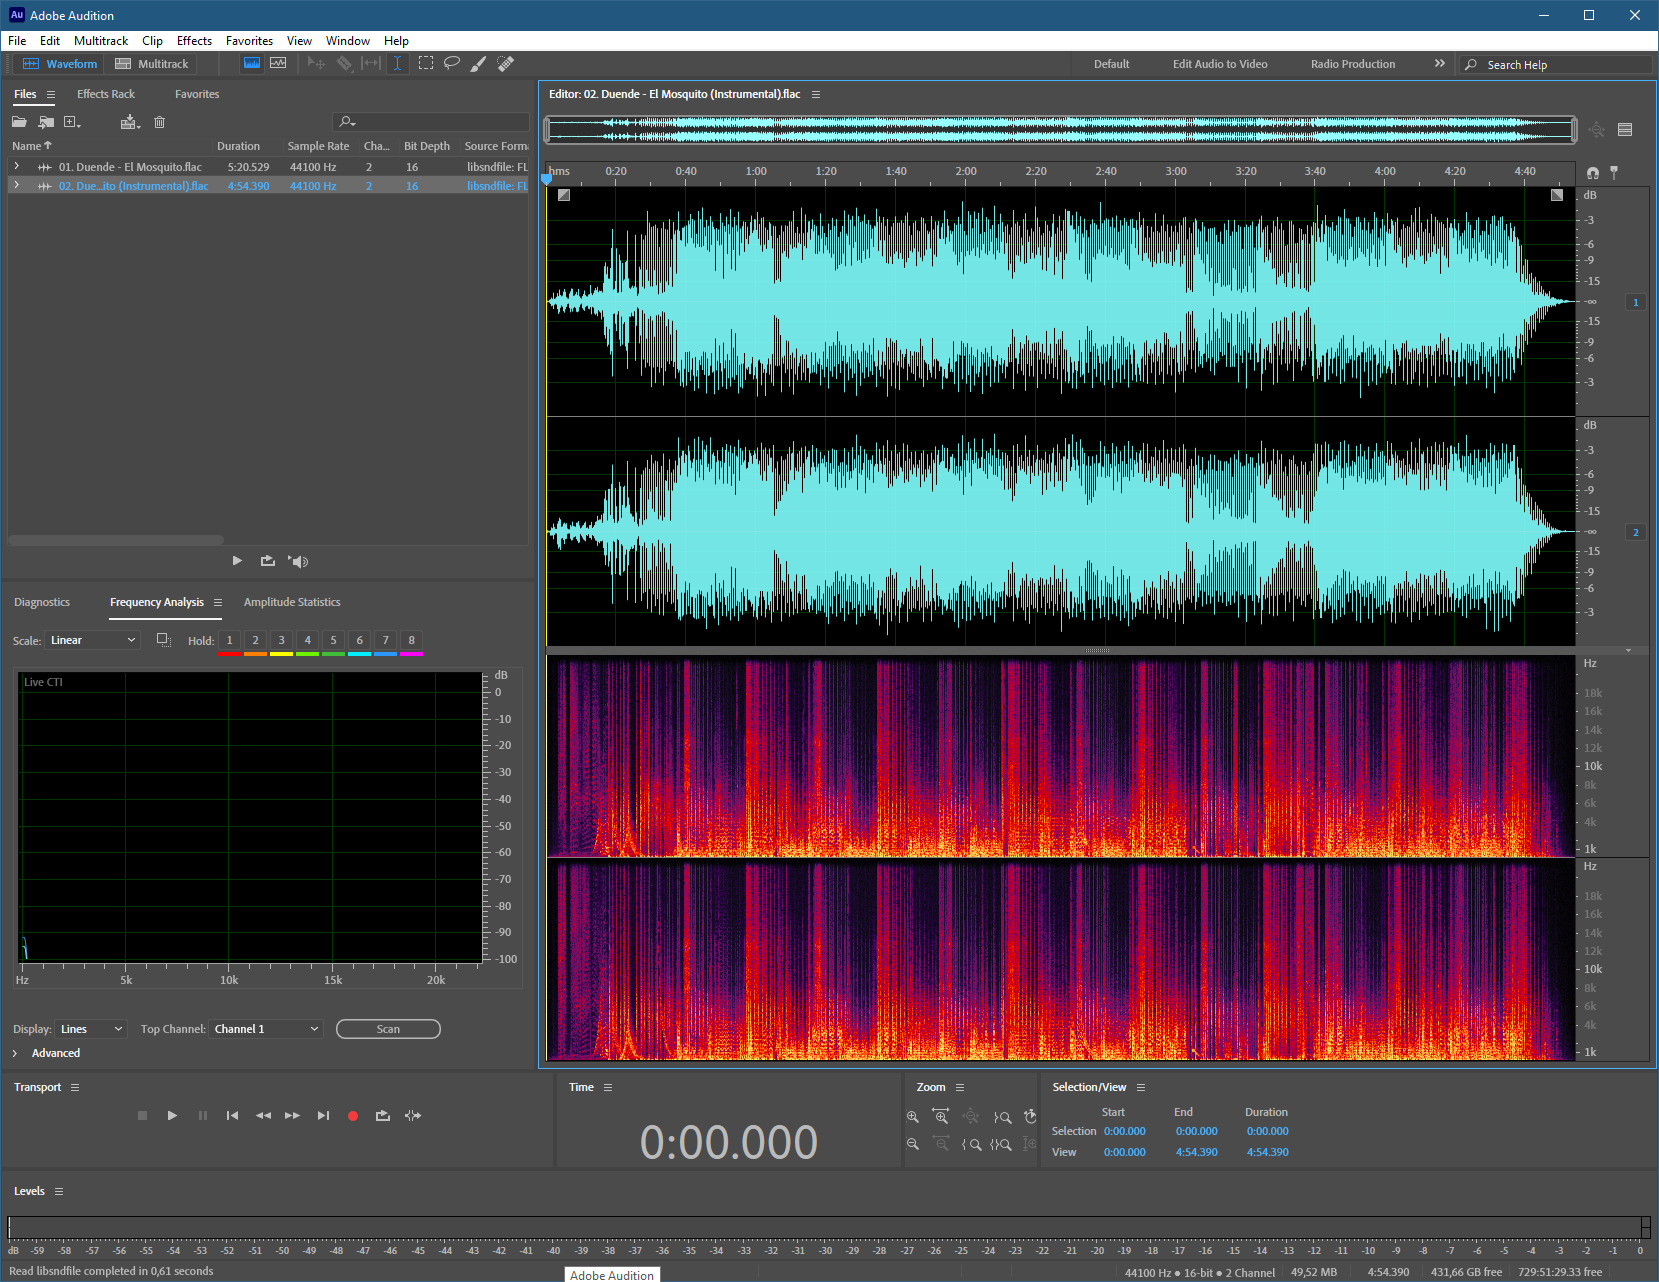
Task: Toggle Show Spectral Frequency Display
Action: (252, 63)
